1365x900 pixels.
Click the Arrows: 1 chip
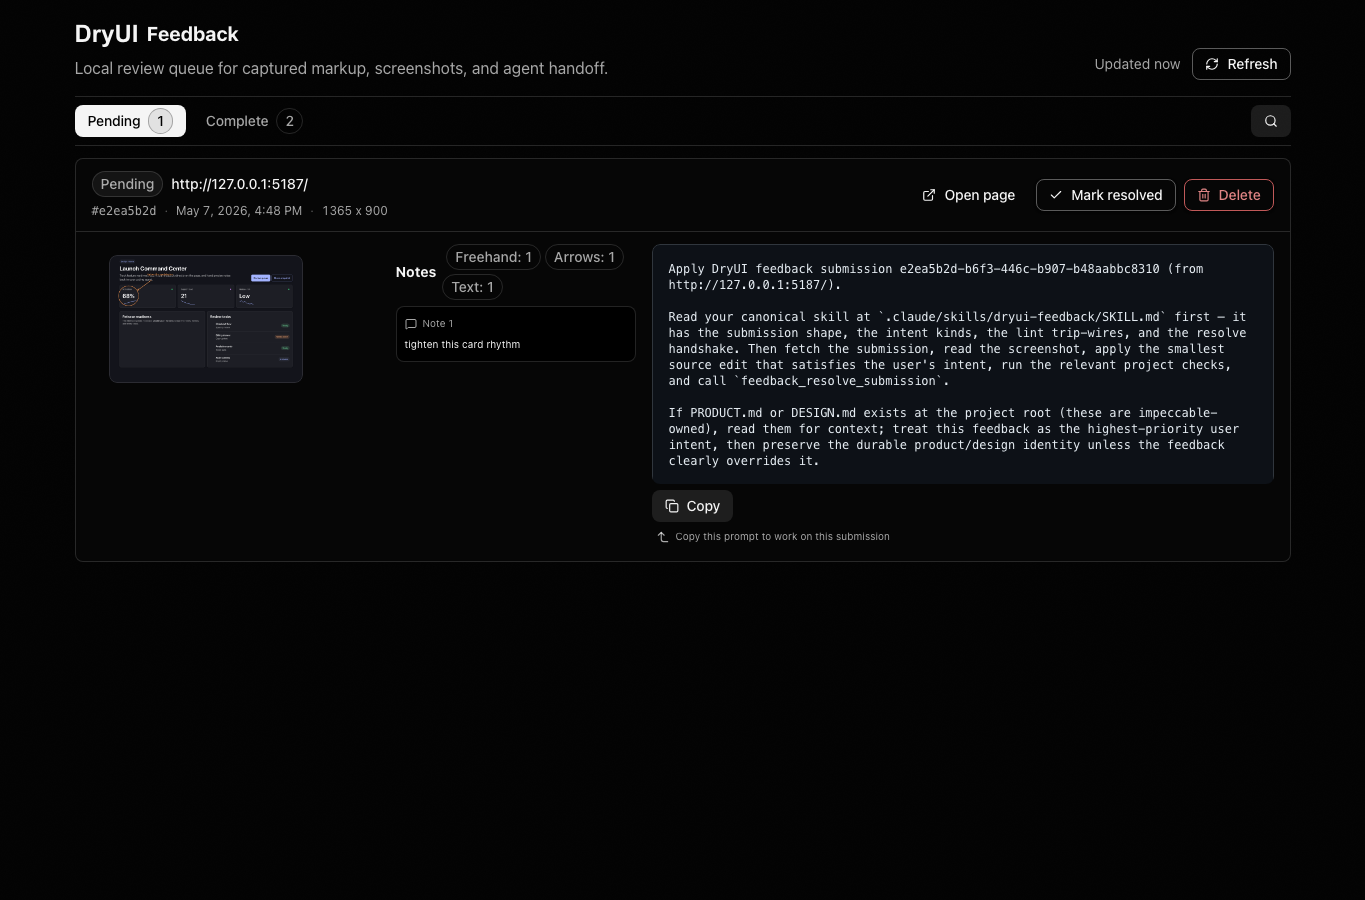click(584, 257)
